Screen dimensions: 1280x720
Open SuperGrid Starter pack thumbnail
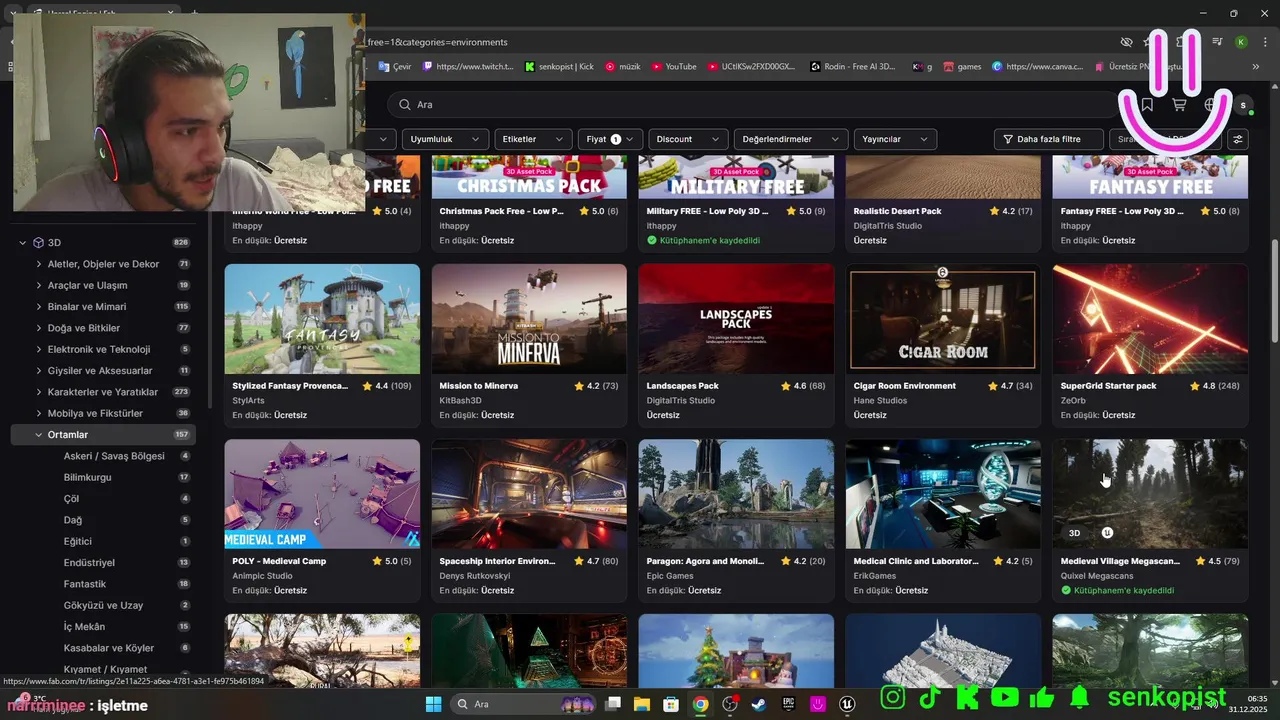pyautogui.click(x=1150, y=319)
